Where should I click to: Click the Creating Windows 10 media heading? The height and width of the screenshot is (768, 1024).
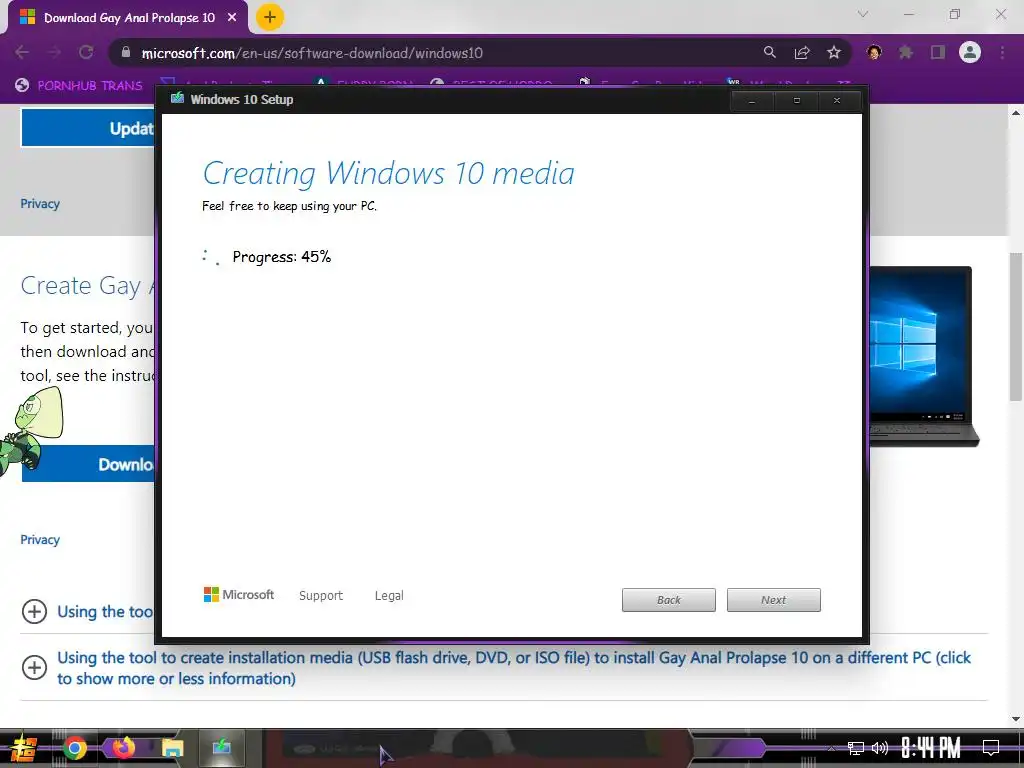pyautogui.click(x=389, y=174)
